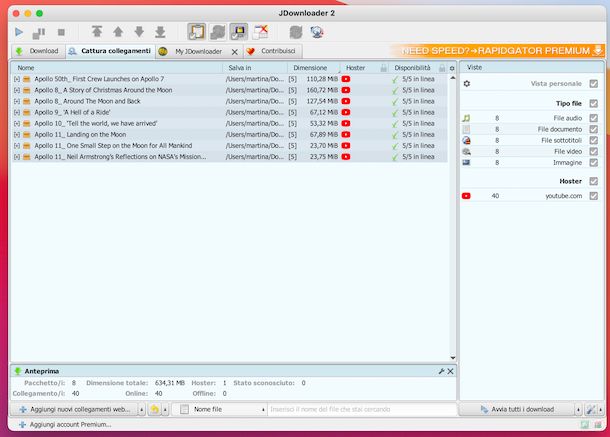Viewport: 610px width, 437px height.
Task: Click the stop downloads toolbar icon
Action: [61, 32]
